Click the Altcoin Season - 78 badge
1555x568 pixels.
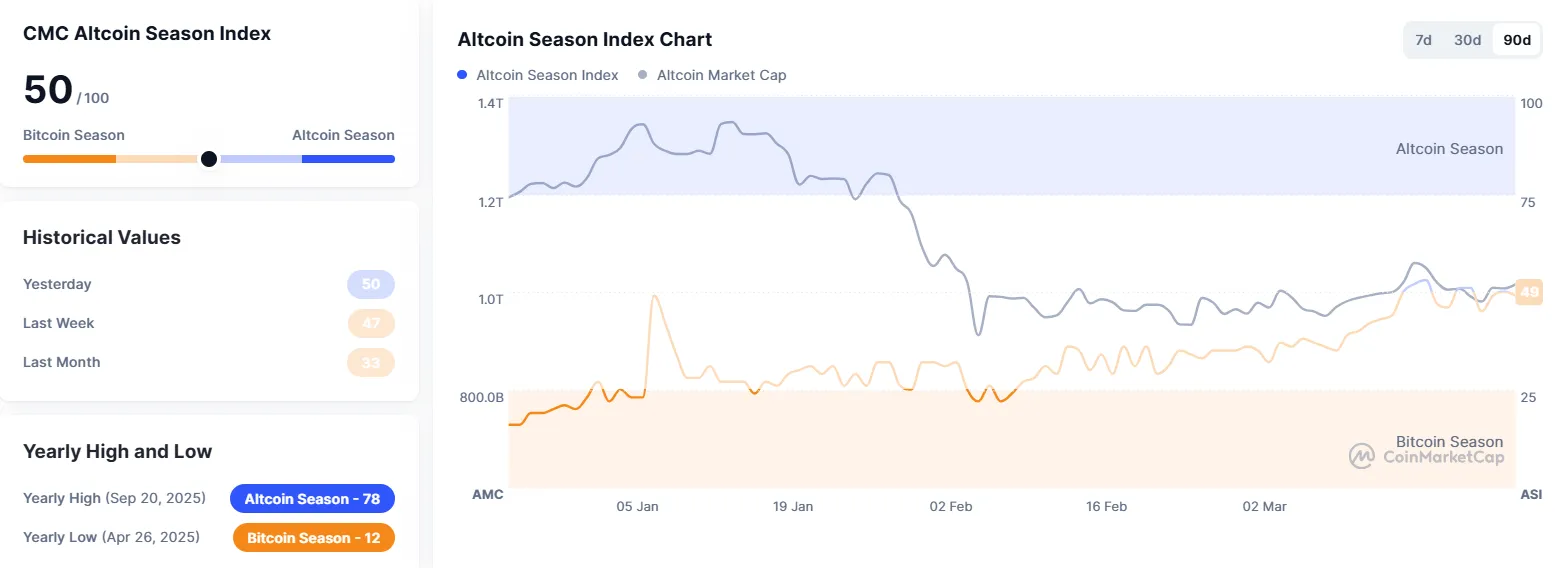(x=312, y=498)
